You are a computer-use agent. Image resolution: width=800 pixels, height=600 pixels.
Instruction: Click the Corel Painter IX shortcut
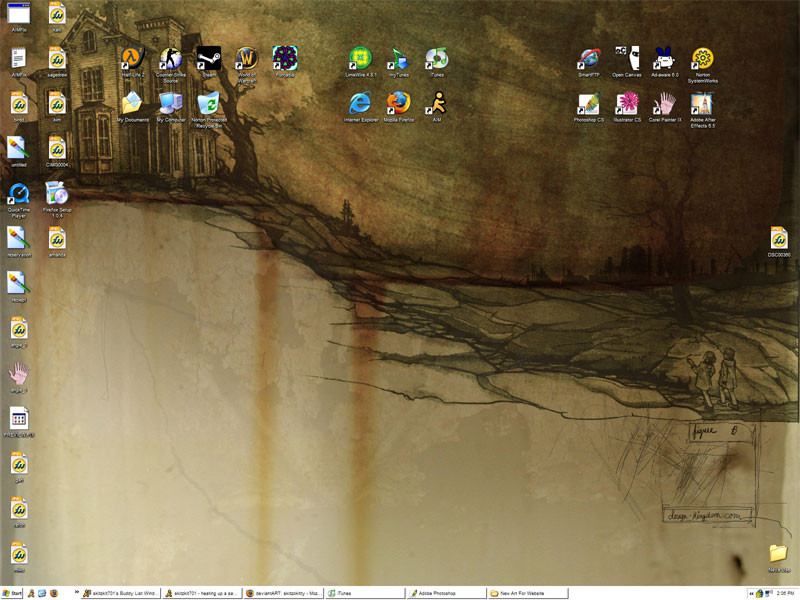(664, 104)
